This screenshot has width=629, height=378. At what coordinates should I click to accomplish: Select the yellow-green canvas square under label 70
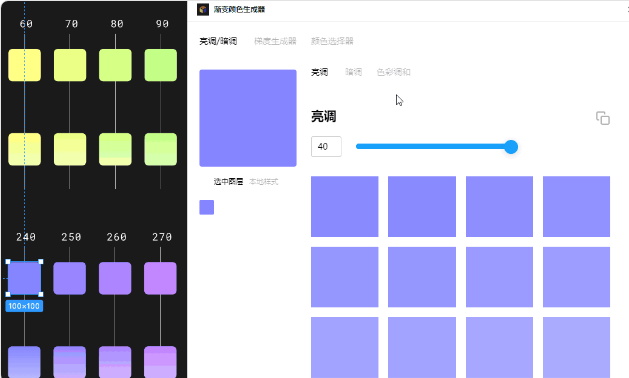click(70, 65)
